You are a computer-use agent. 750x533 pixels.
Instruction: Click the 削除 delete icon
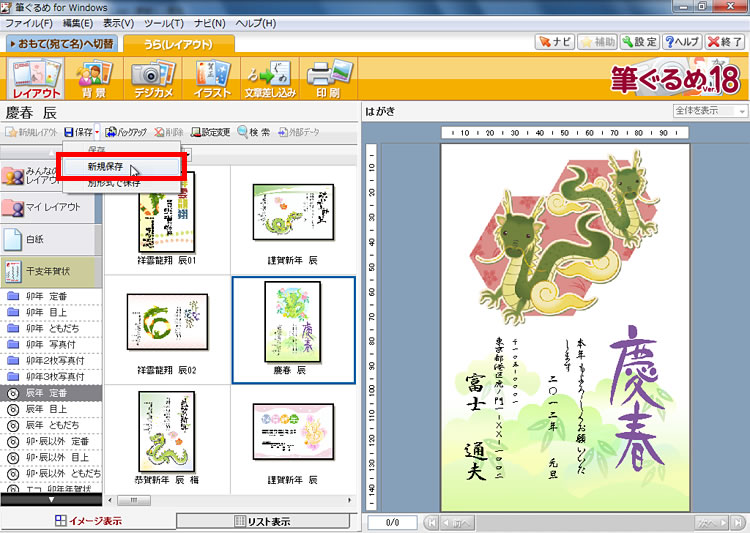click(169, 132)
